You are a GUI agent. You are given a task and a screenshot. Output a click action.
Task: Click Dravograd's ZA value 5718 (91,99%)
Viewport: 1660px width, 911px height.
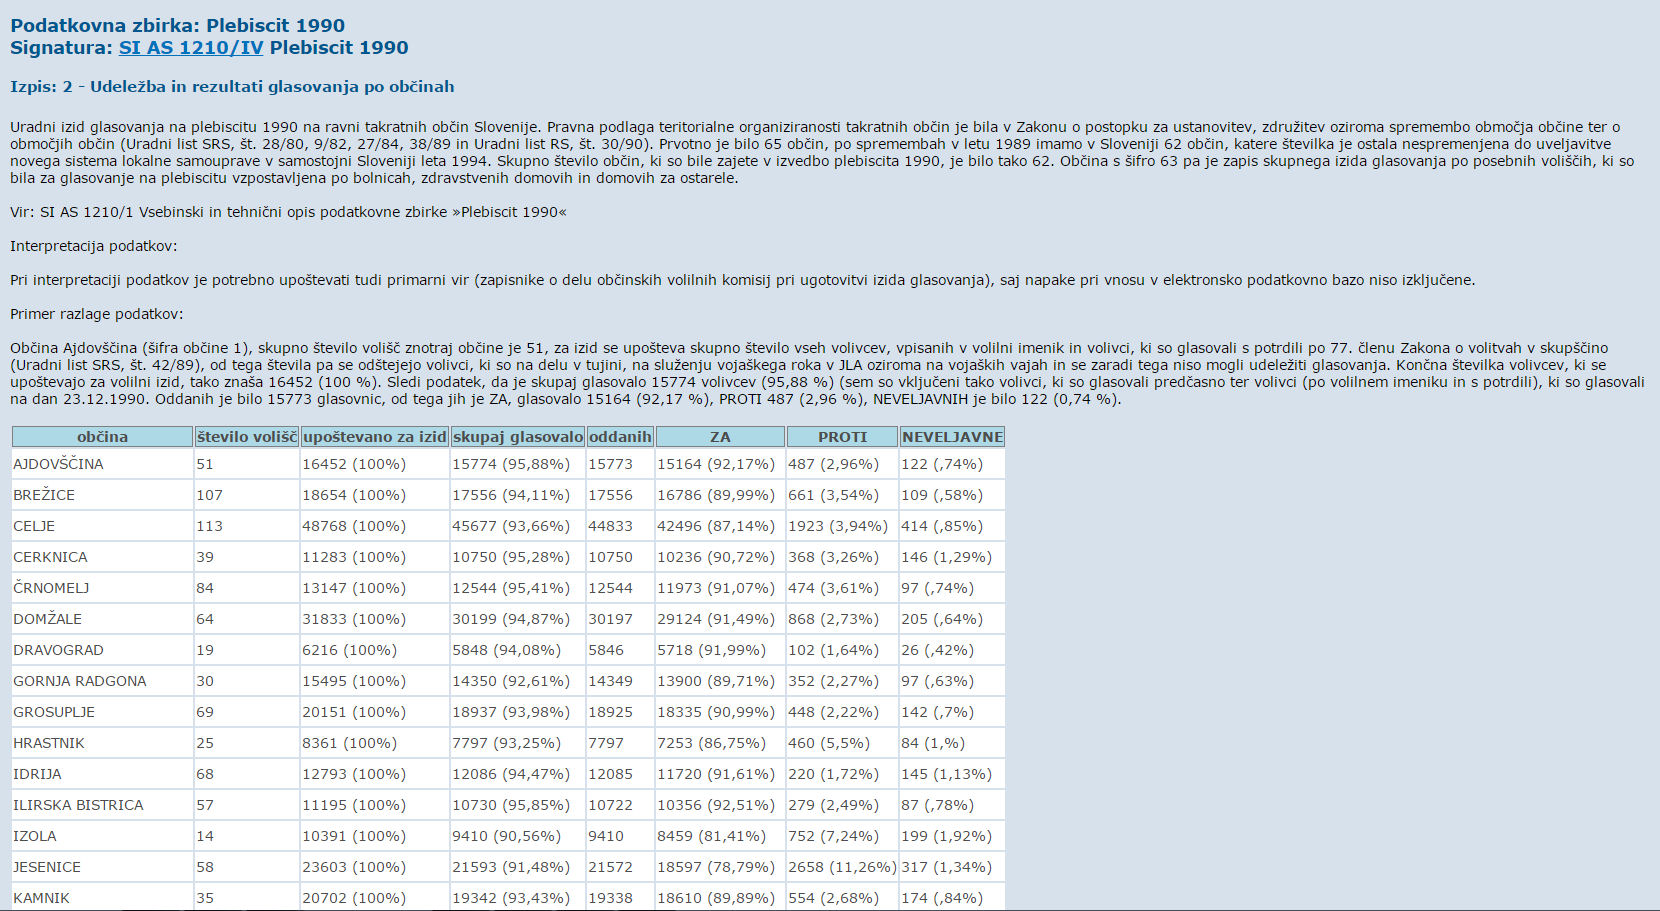[711, 650]
